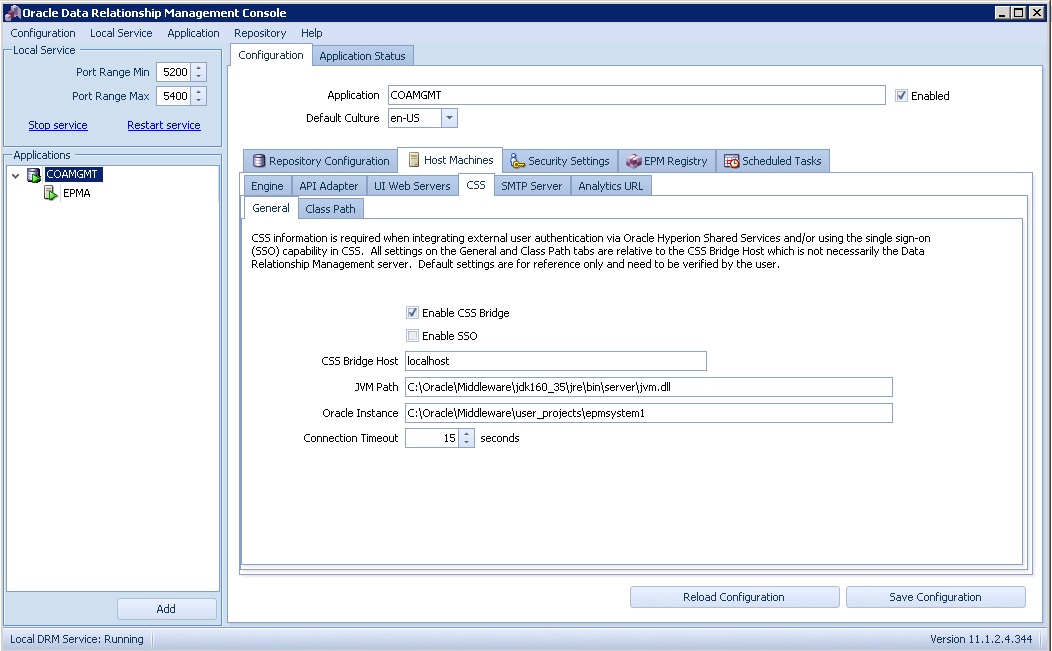Open the Analytics URL sub-tab
This screenshot has height=651, width=1052.
click(x=611, y=186)
